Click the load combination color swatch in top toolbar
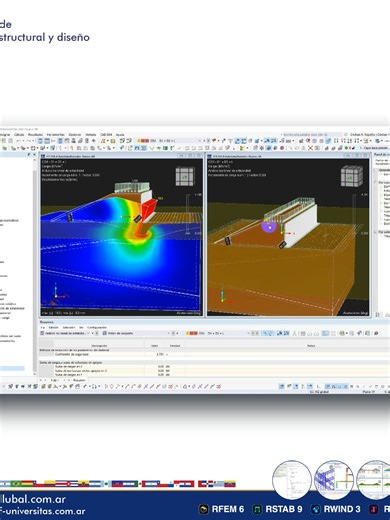Screen dimensions: 390x520 pos(143,141)
